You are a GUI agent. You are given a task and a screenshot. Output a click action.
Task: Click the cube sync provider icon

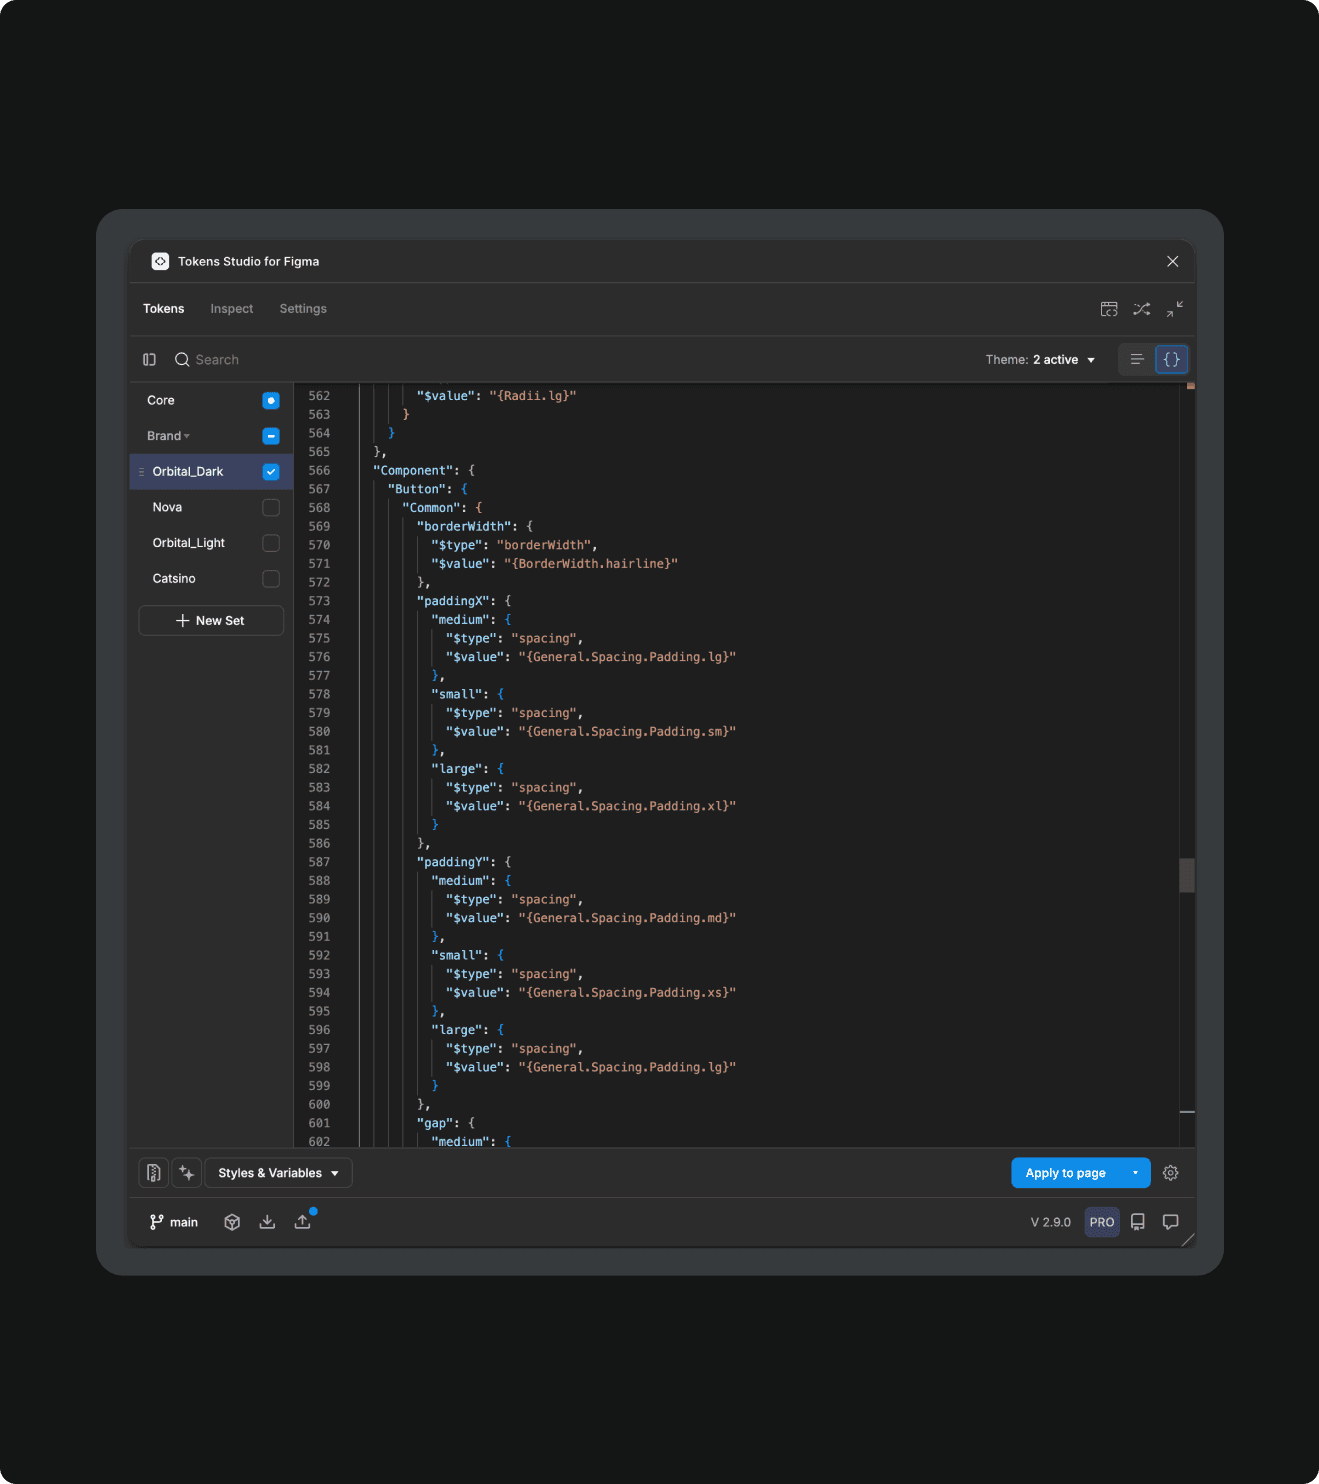click(x=232, y=1222)
